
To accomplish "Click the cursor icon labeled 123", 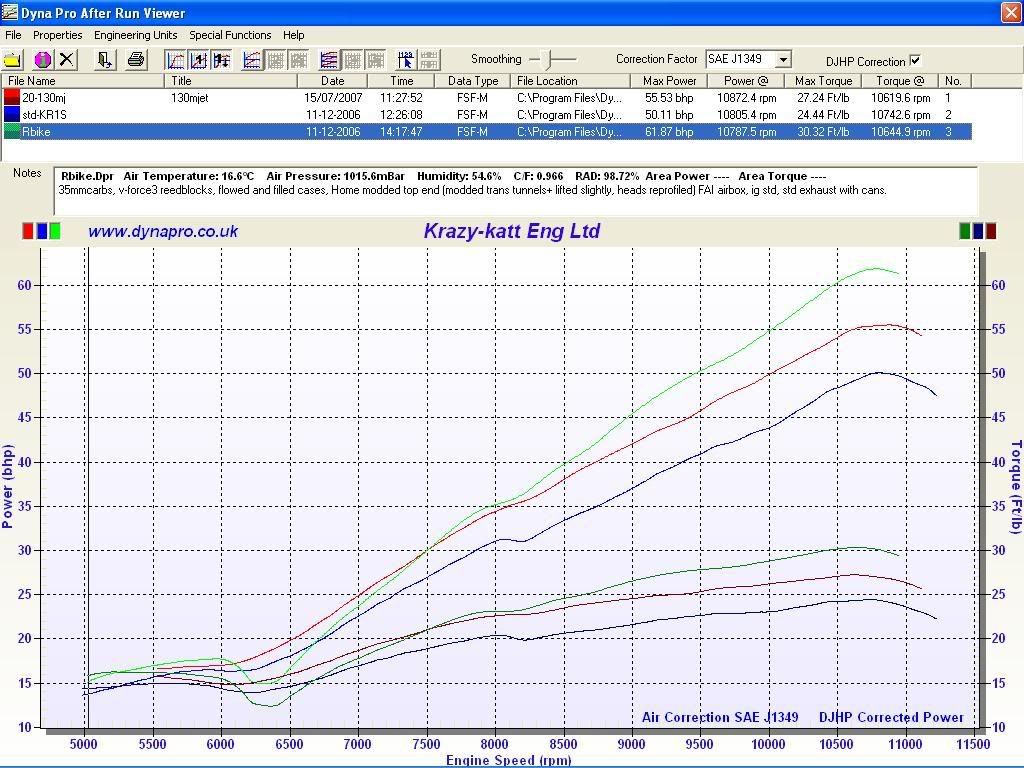I will pyautogui.click(x=406, y=60).
